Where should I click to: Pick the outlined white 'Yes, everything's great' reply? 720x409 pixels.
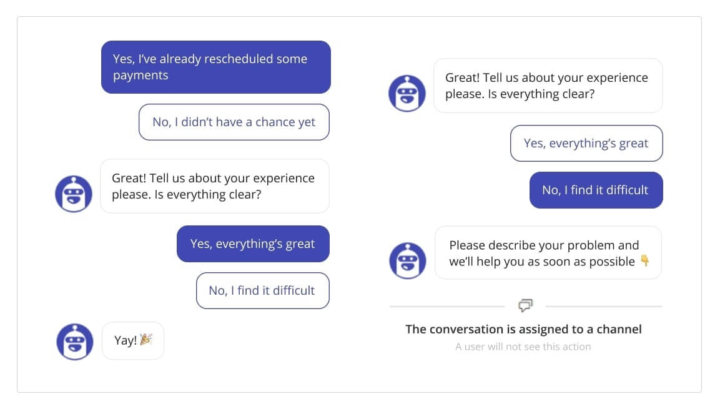586,143
